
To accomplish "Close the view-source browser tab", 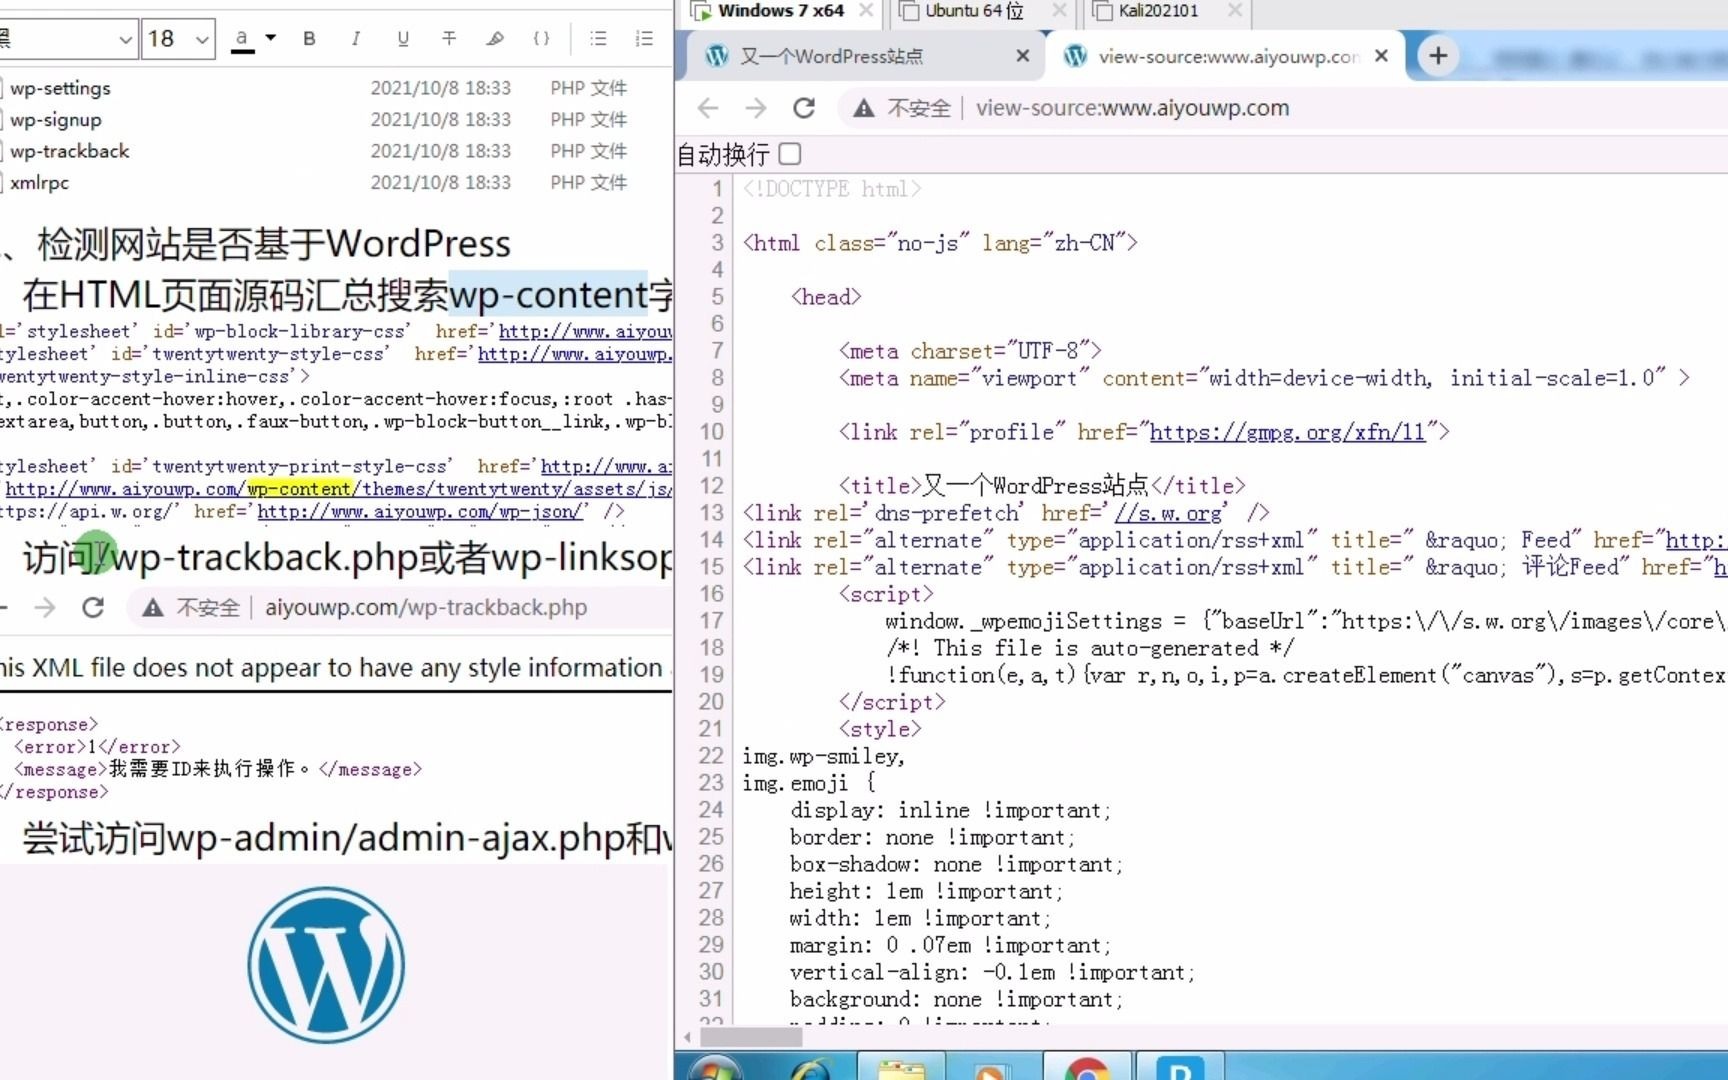I will (x=1381, y=56).
